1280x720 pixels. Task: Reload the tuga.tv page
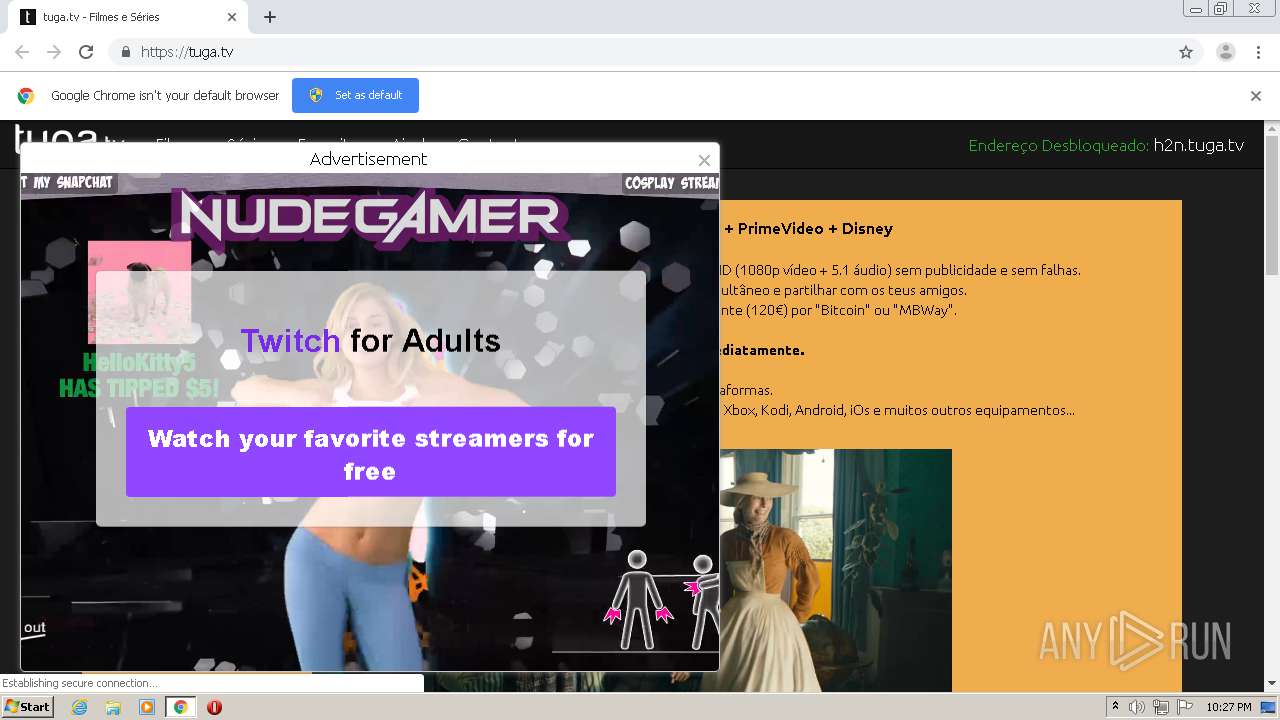pyautogui.click(x=86, y=52)
